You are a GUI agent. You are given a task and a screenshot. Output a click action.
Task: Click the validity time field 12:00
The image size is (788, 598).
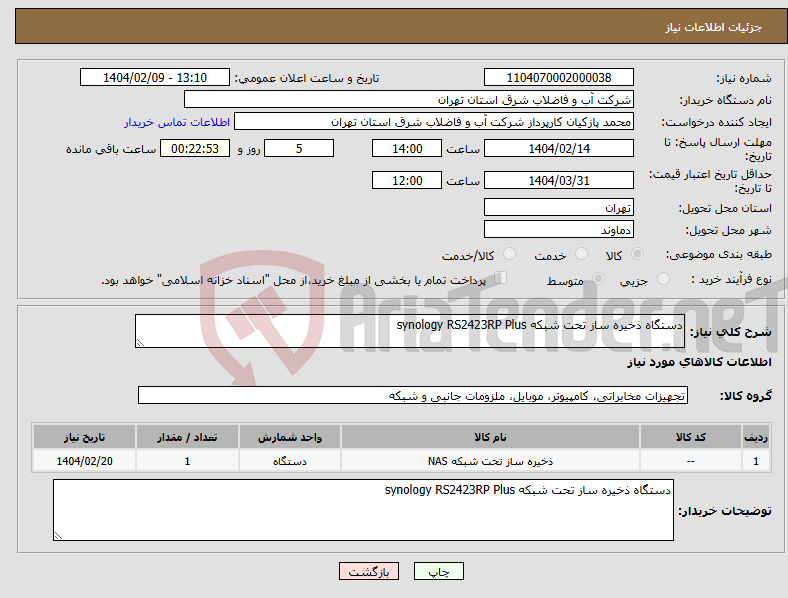(407, 180)
